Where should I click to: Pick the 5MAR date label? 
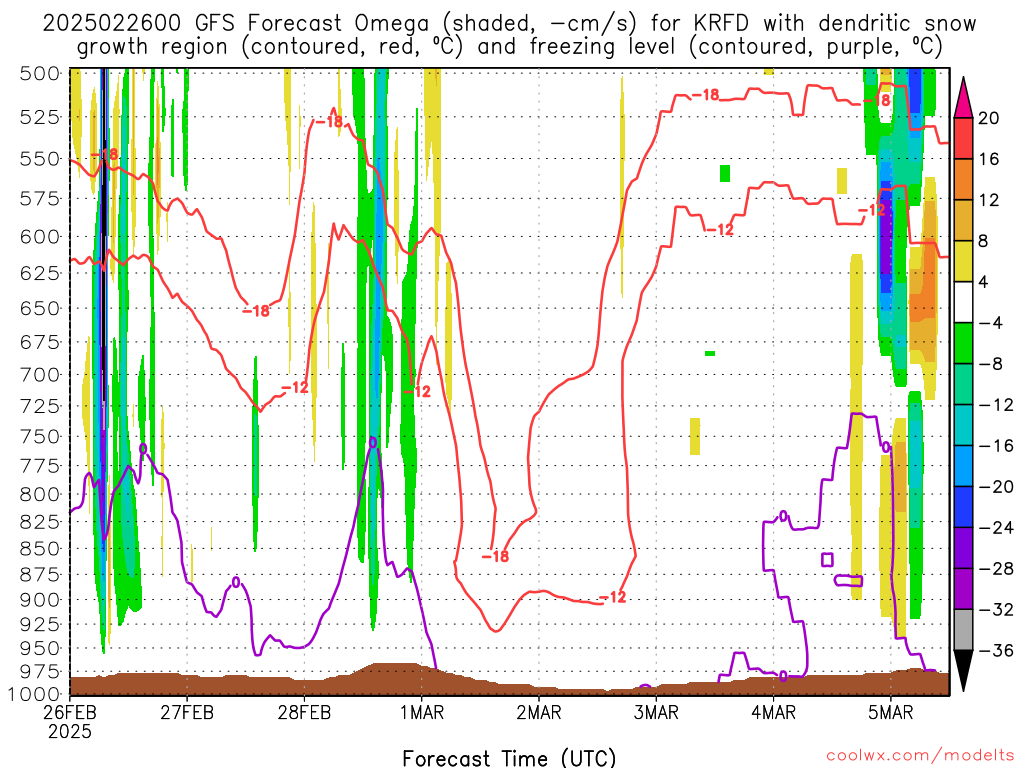click(891, 712)
